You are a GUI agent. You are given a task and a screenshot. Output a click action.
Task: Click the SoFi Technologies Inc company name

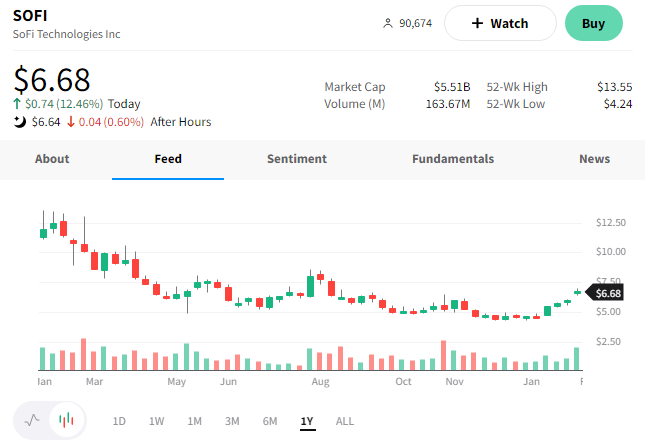pyautogui.click(x=67, y=34)
